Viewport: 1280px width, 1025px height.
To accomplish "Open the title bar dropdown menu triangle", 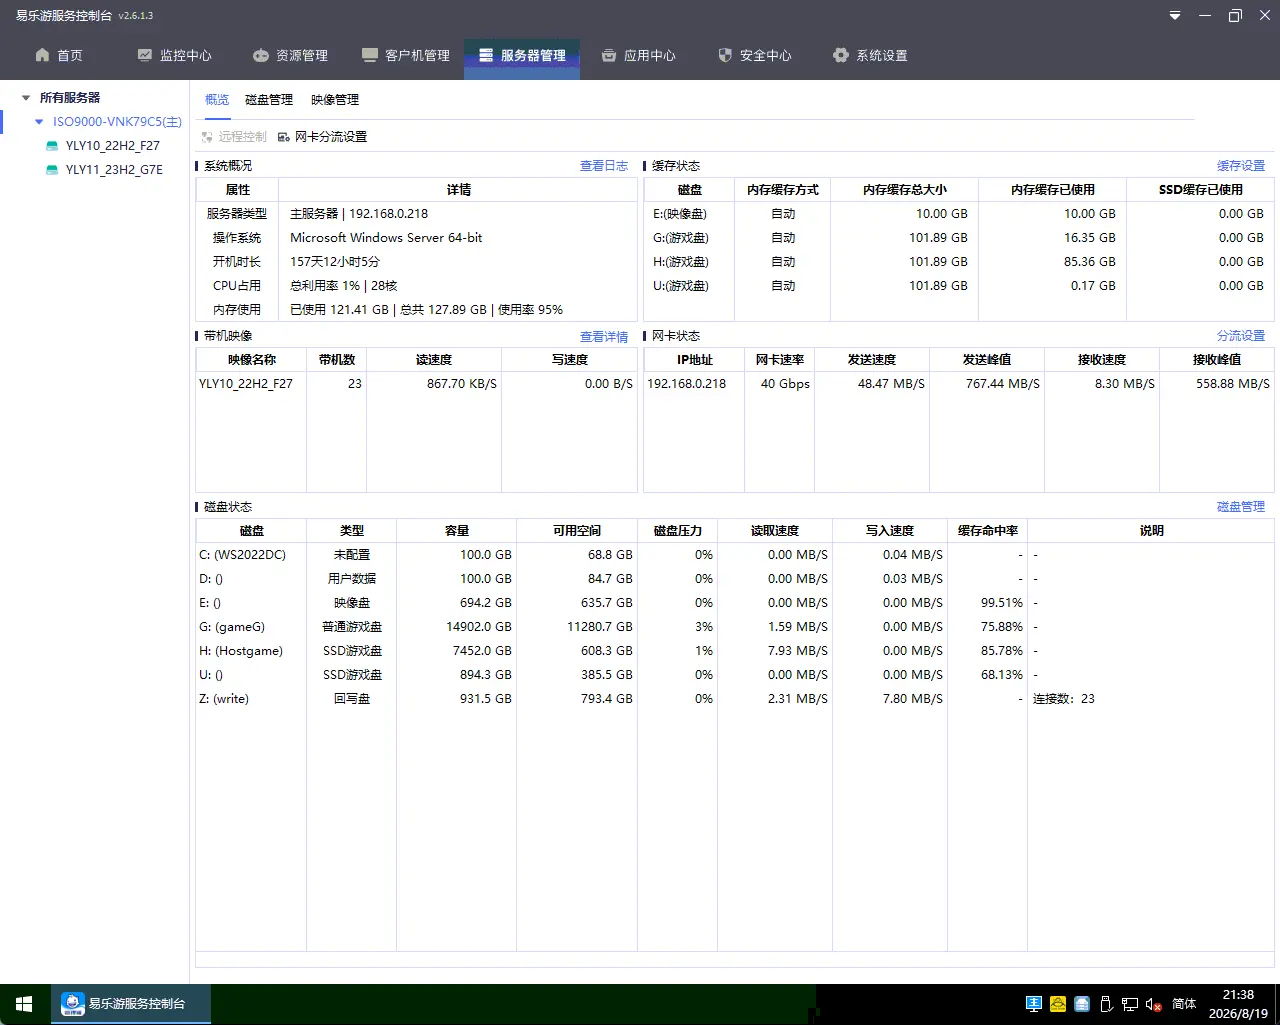I will click(x=1175, y=15).
